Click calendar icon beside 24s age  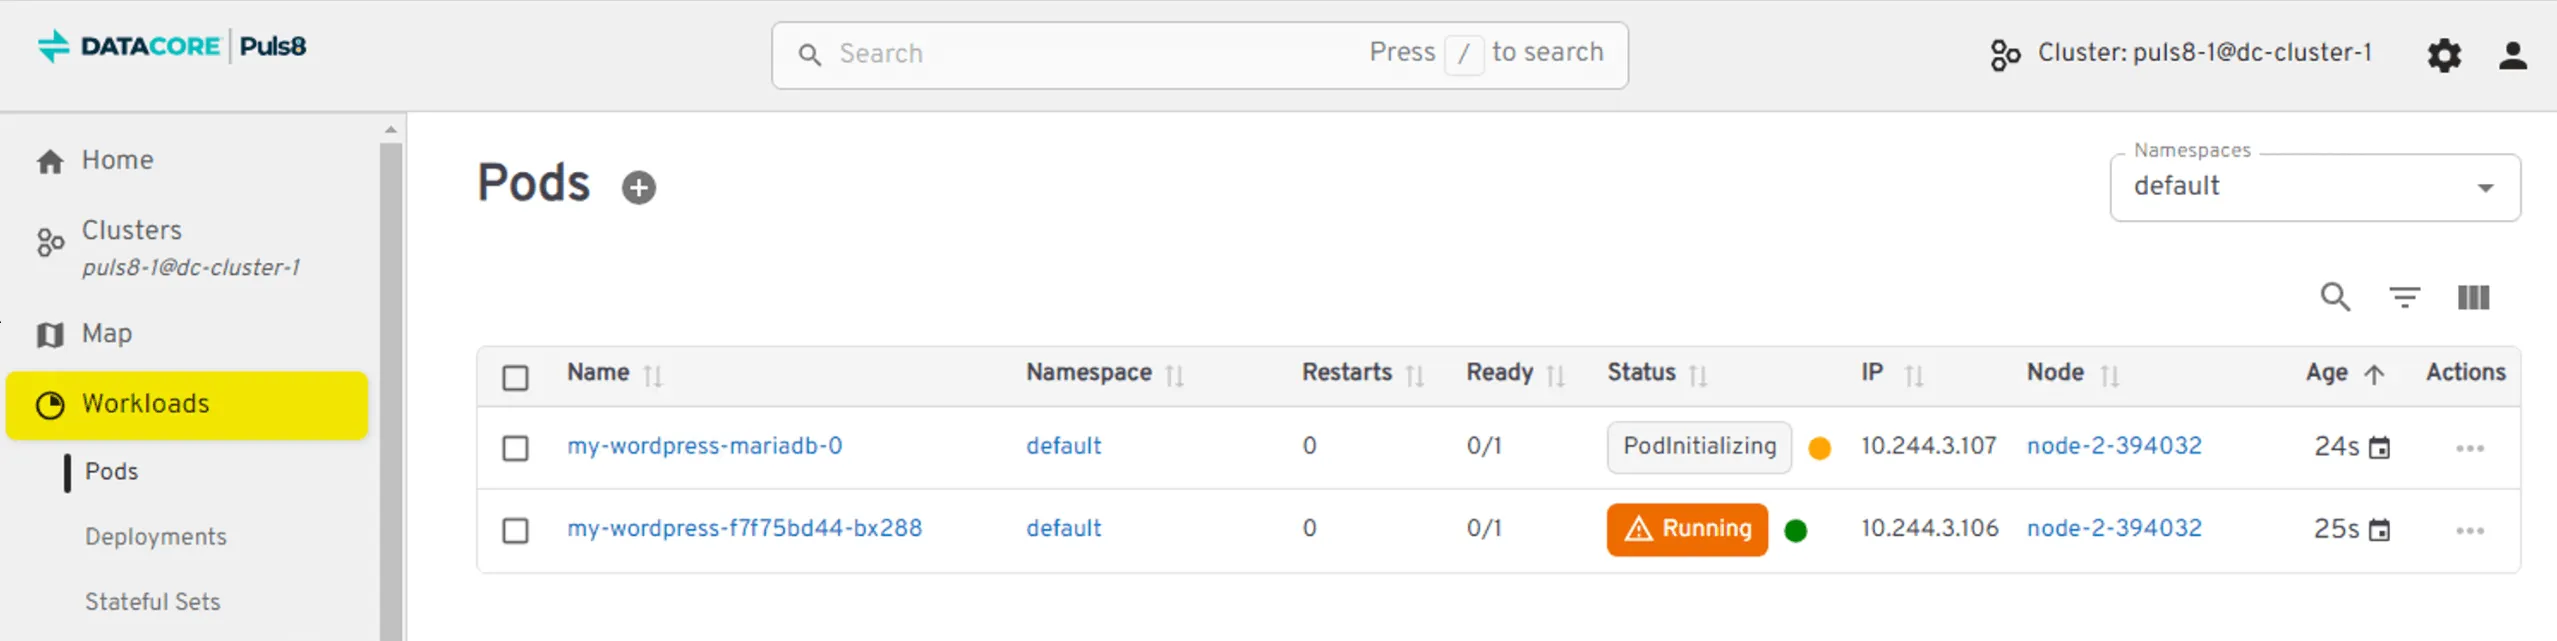2380,448
